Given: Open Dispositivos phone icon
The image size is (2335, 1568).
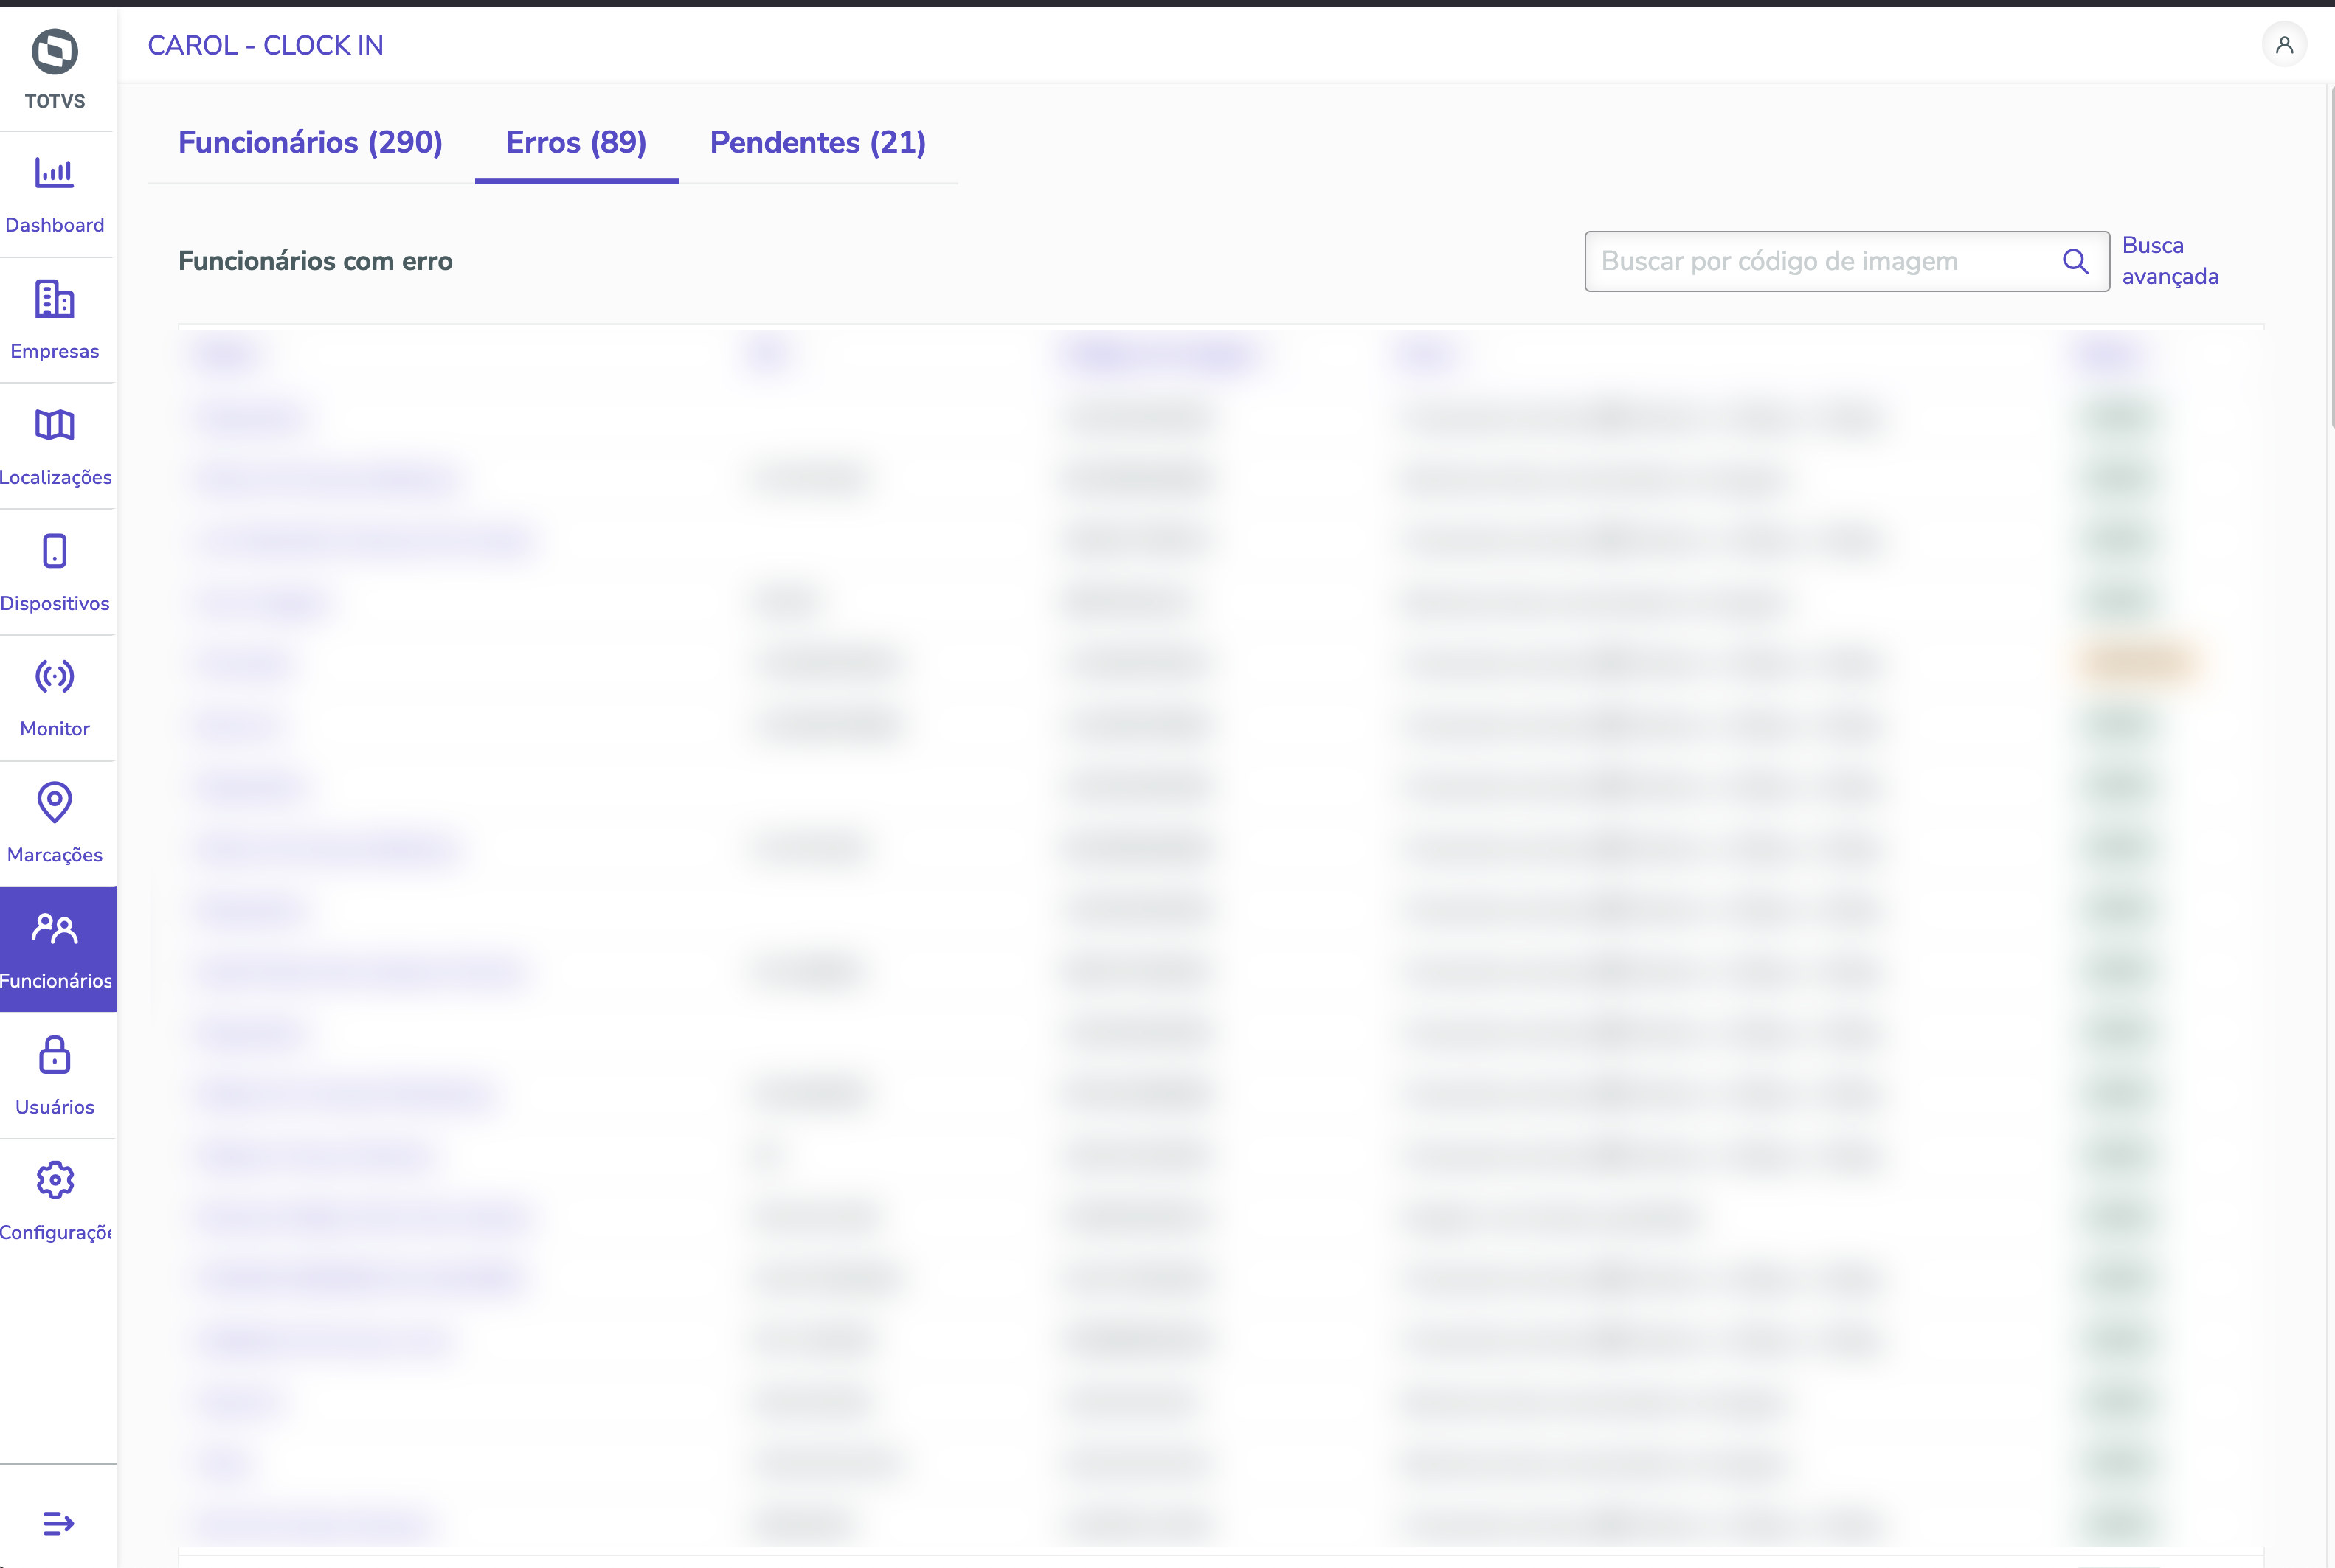Looking at the screenshot, I should point(55,551).
